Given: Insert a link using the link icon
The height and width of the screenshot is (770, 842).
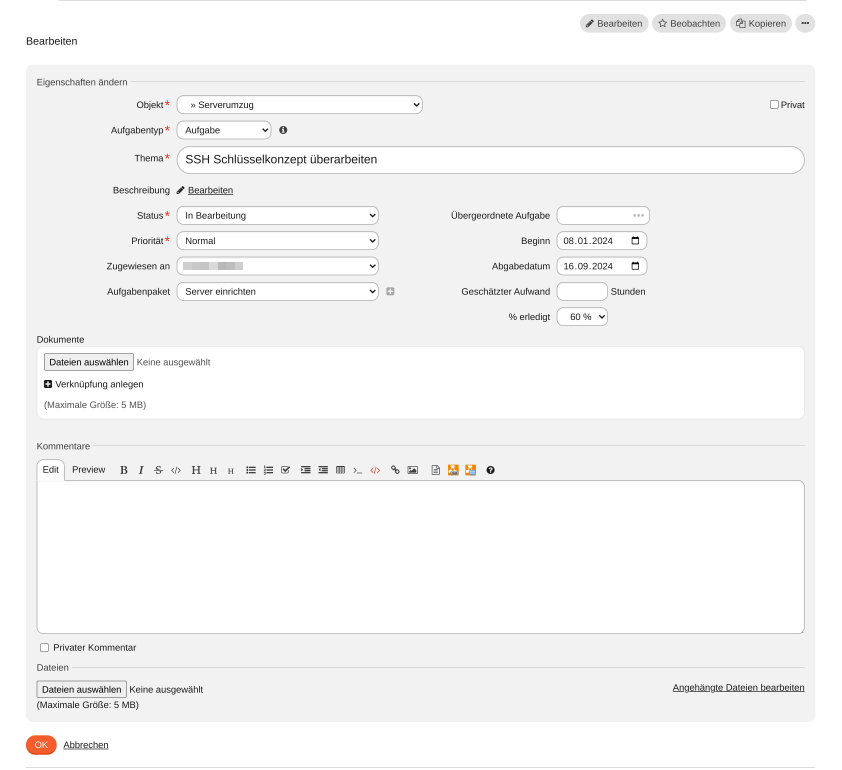Looking at the screenshot, I should [395, 470].
